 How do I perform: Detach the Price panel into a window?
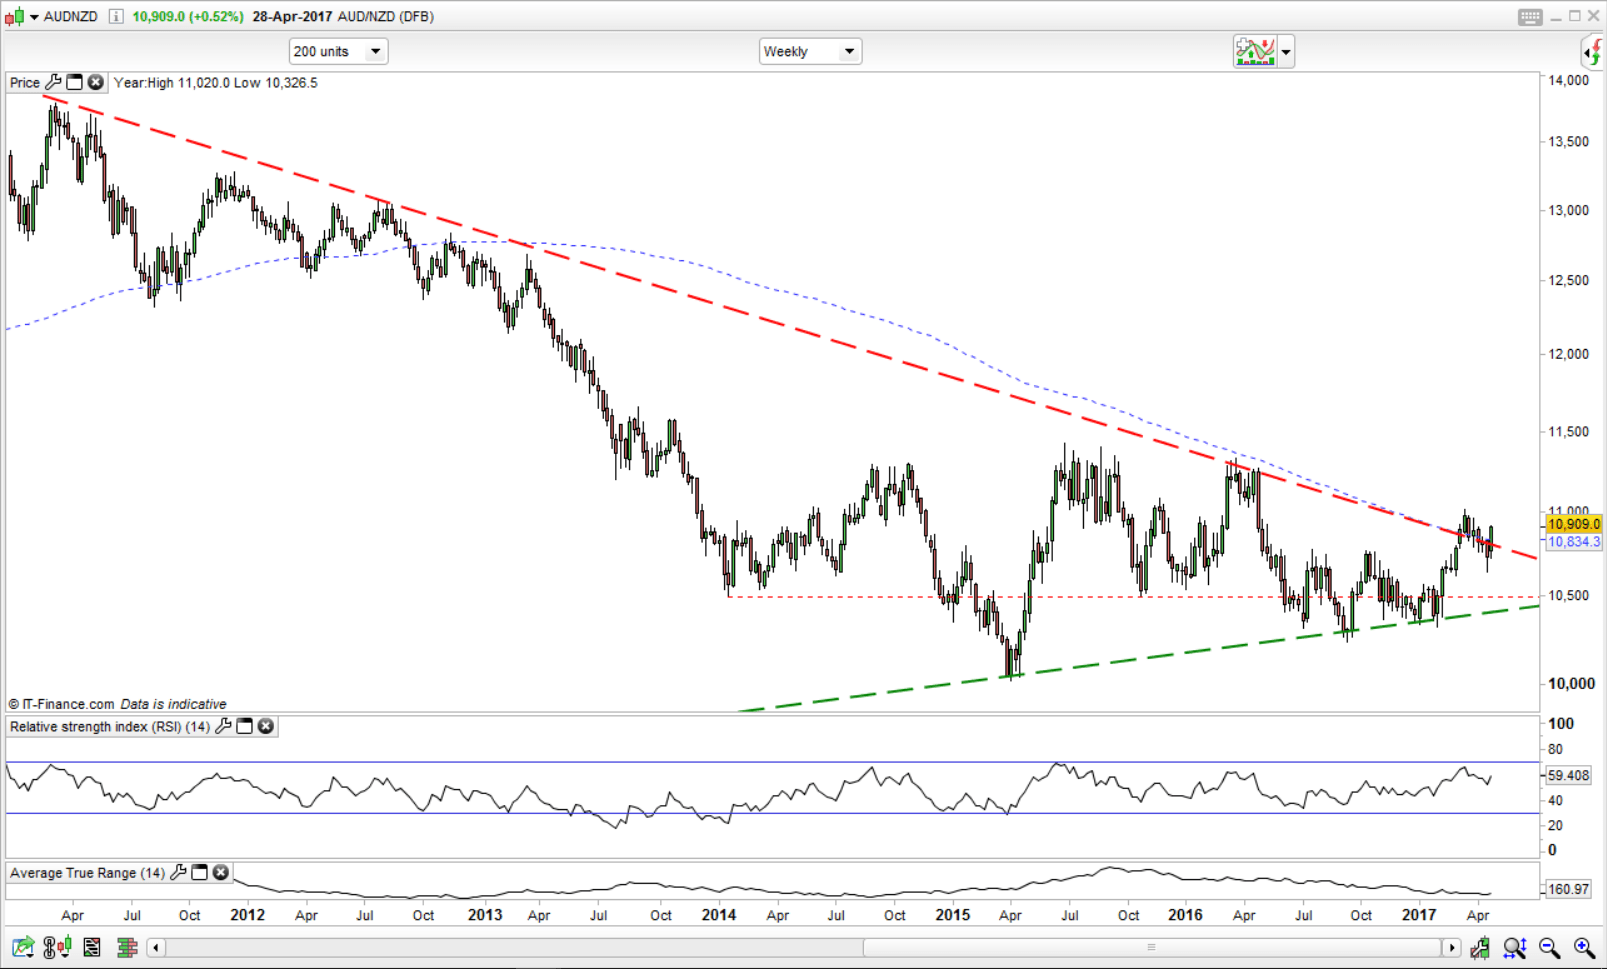(x=74, y=82)
